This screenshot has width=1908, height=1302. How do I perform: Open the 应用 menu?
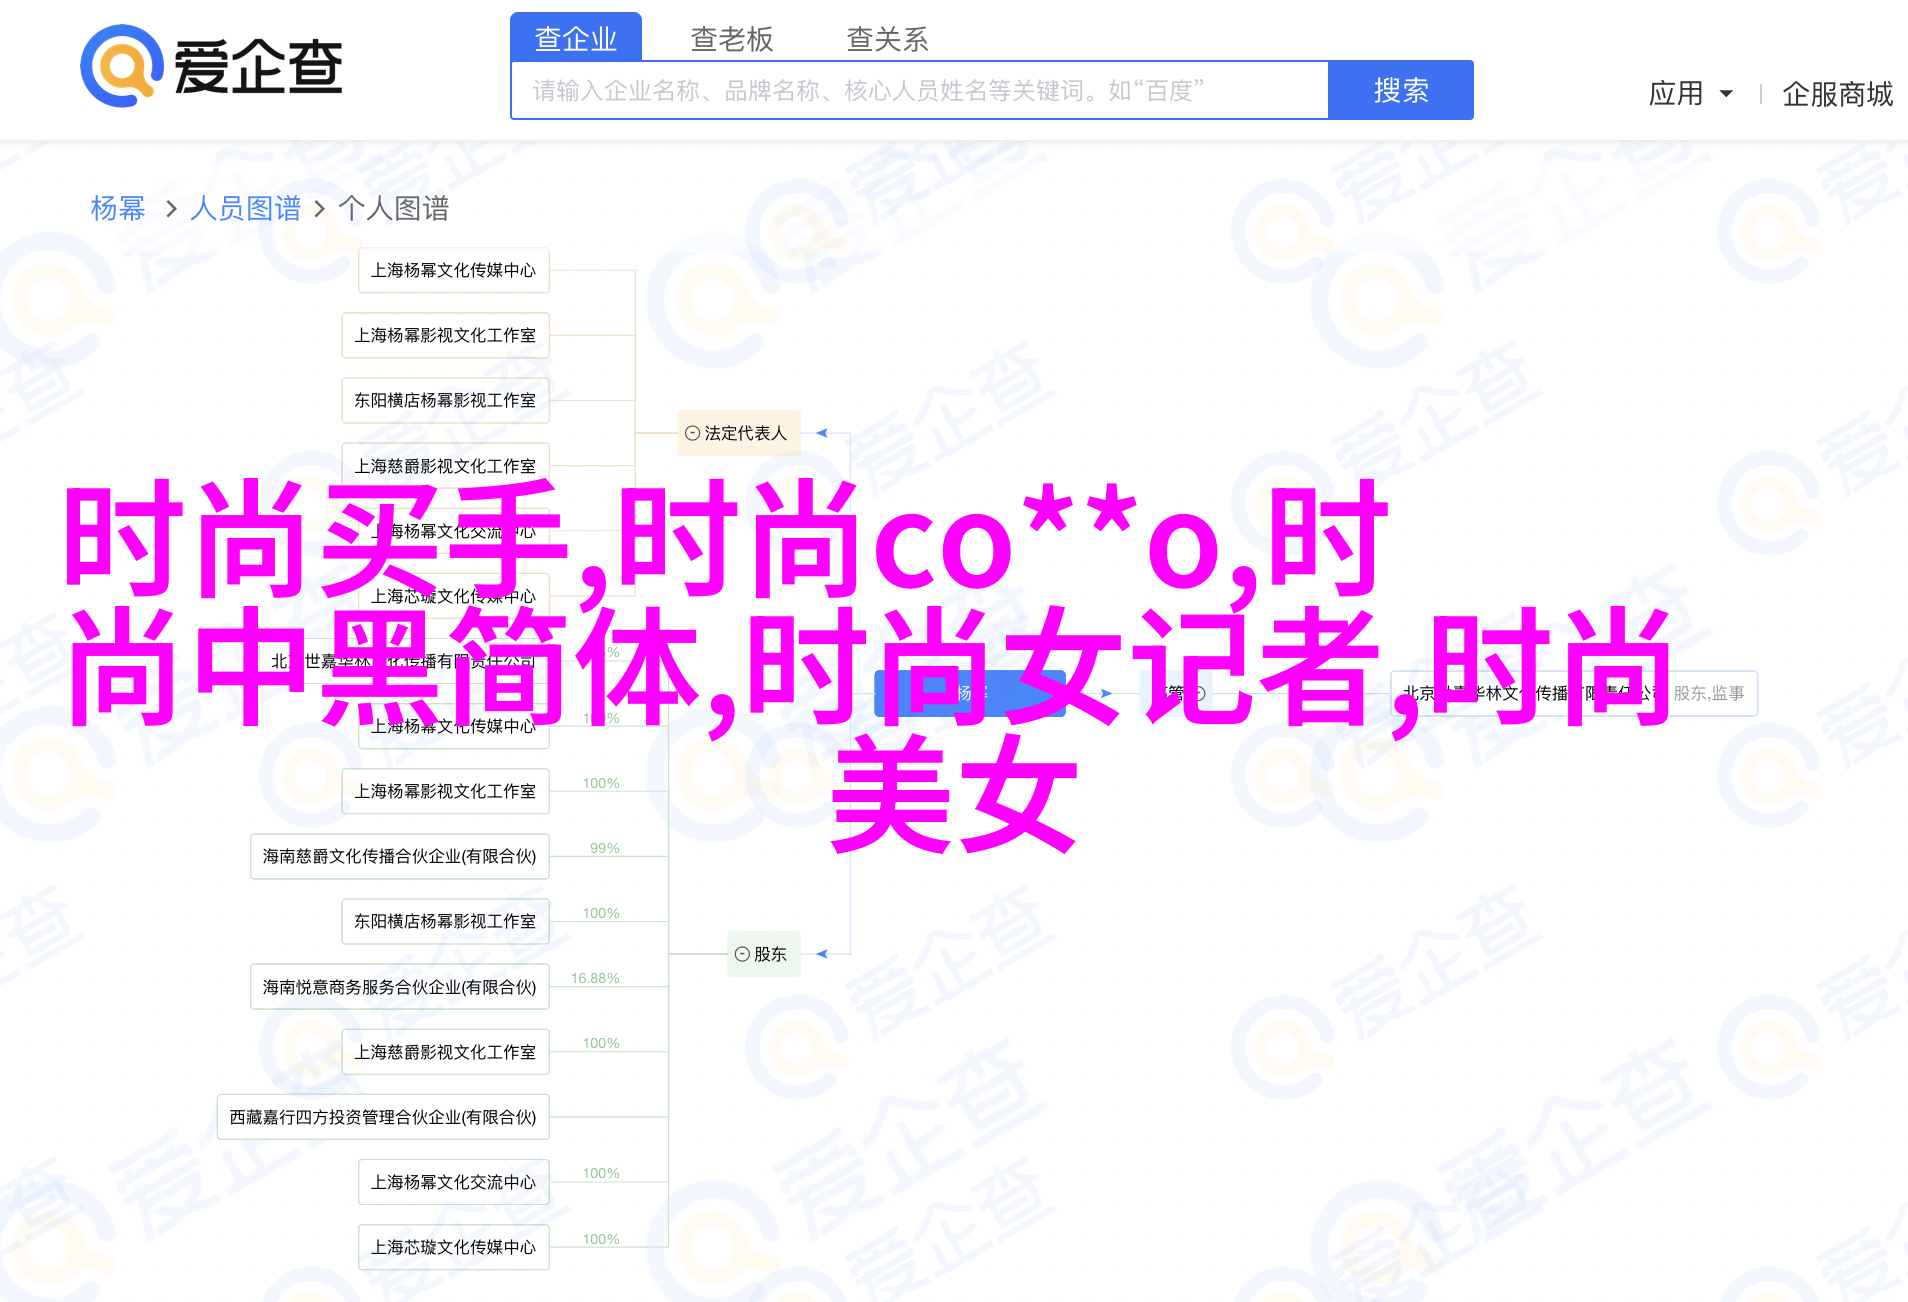click(1676, 94)
